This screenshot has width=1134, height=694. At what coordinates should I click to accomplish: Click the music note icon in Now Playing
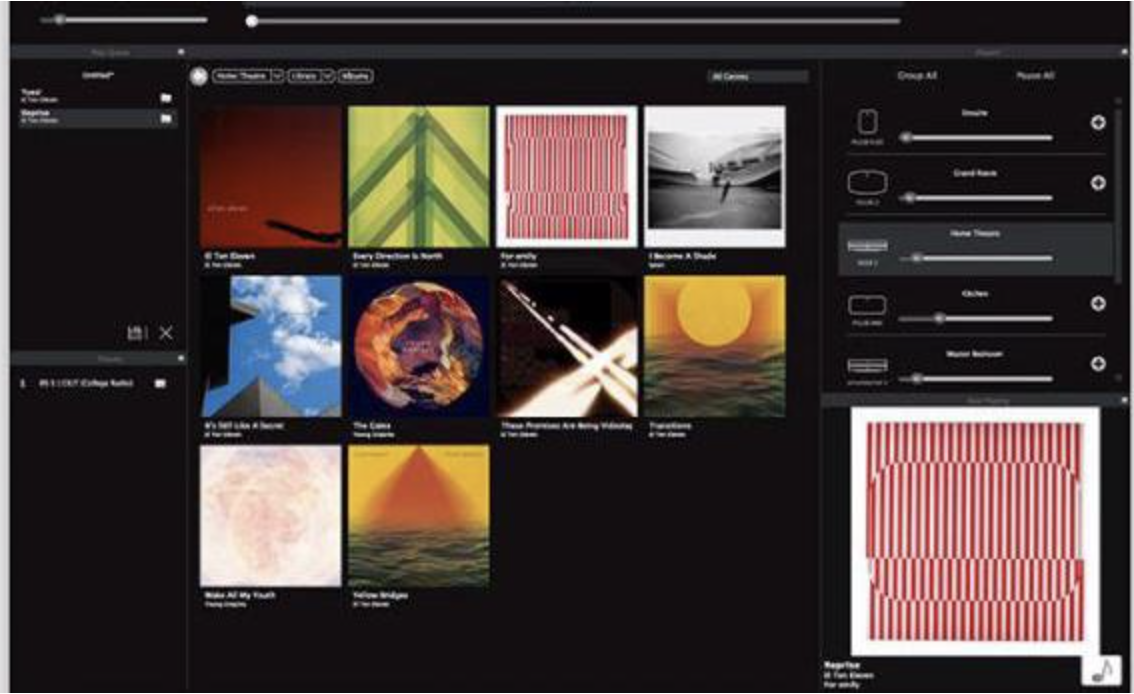click(1100, 669)
